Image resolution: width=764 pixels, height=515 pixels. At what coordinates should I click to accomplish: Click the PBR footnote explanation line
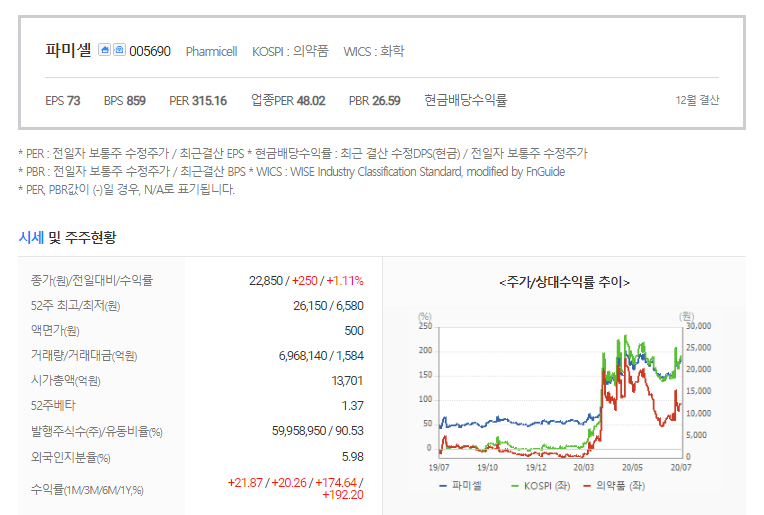[x=291, y=172]
